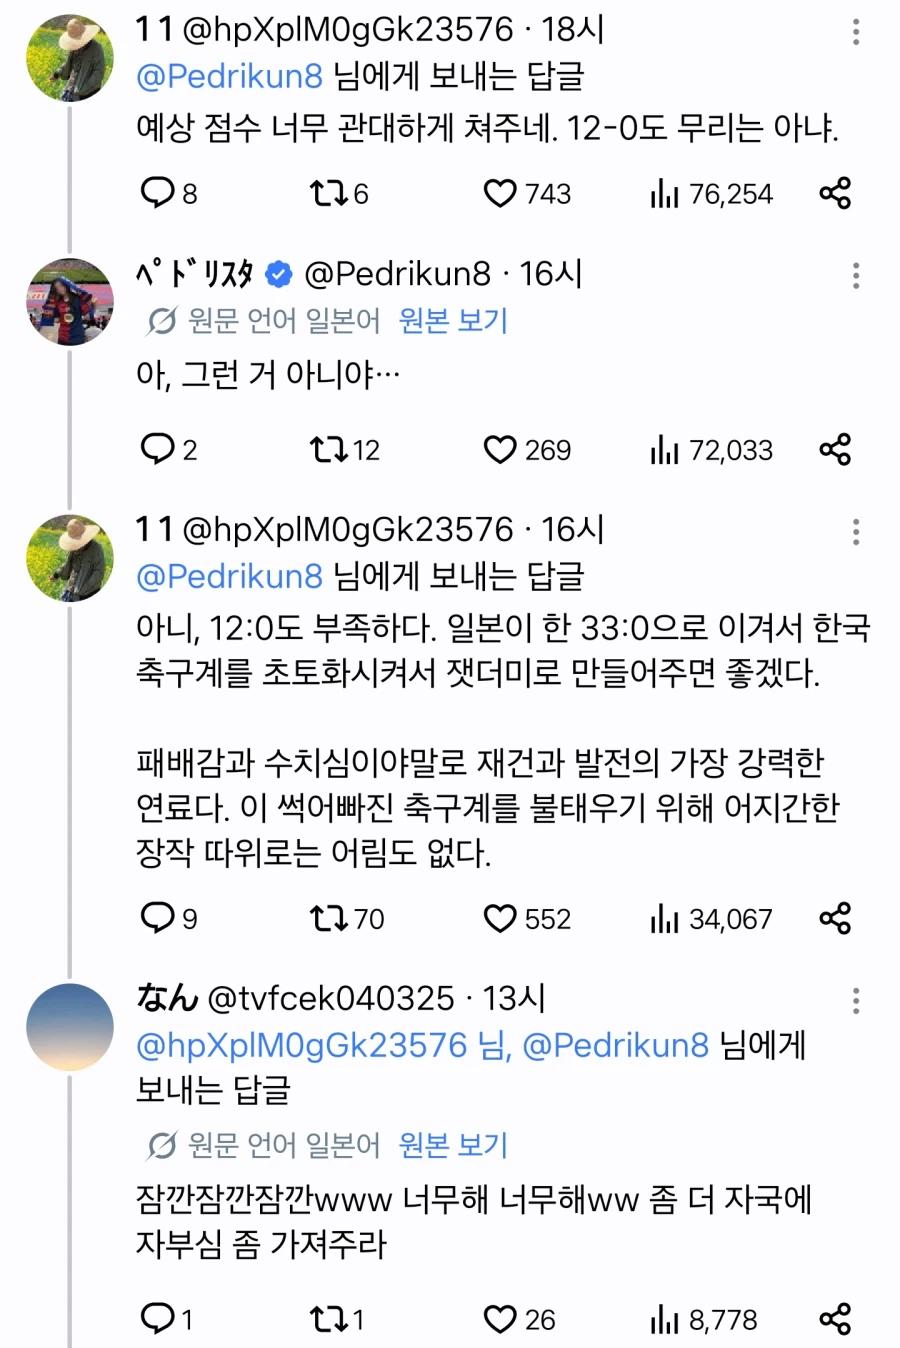
Task: Open more options for tvfcek040325's tweet
Action: coord(856,1001)
